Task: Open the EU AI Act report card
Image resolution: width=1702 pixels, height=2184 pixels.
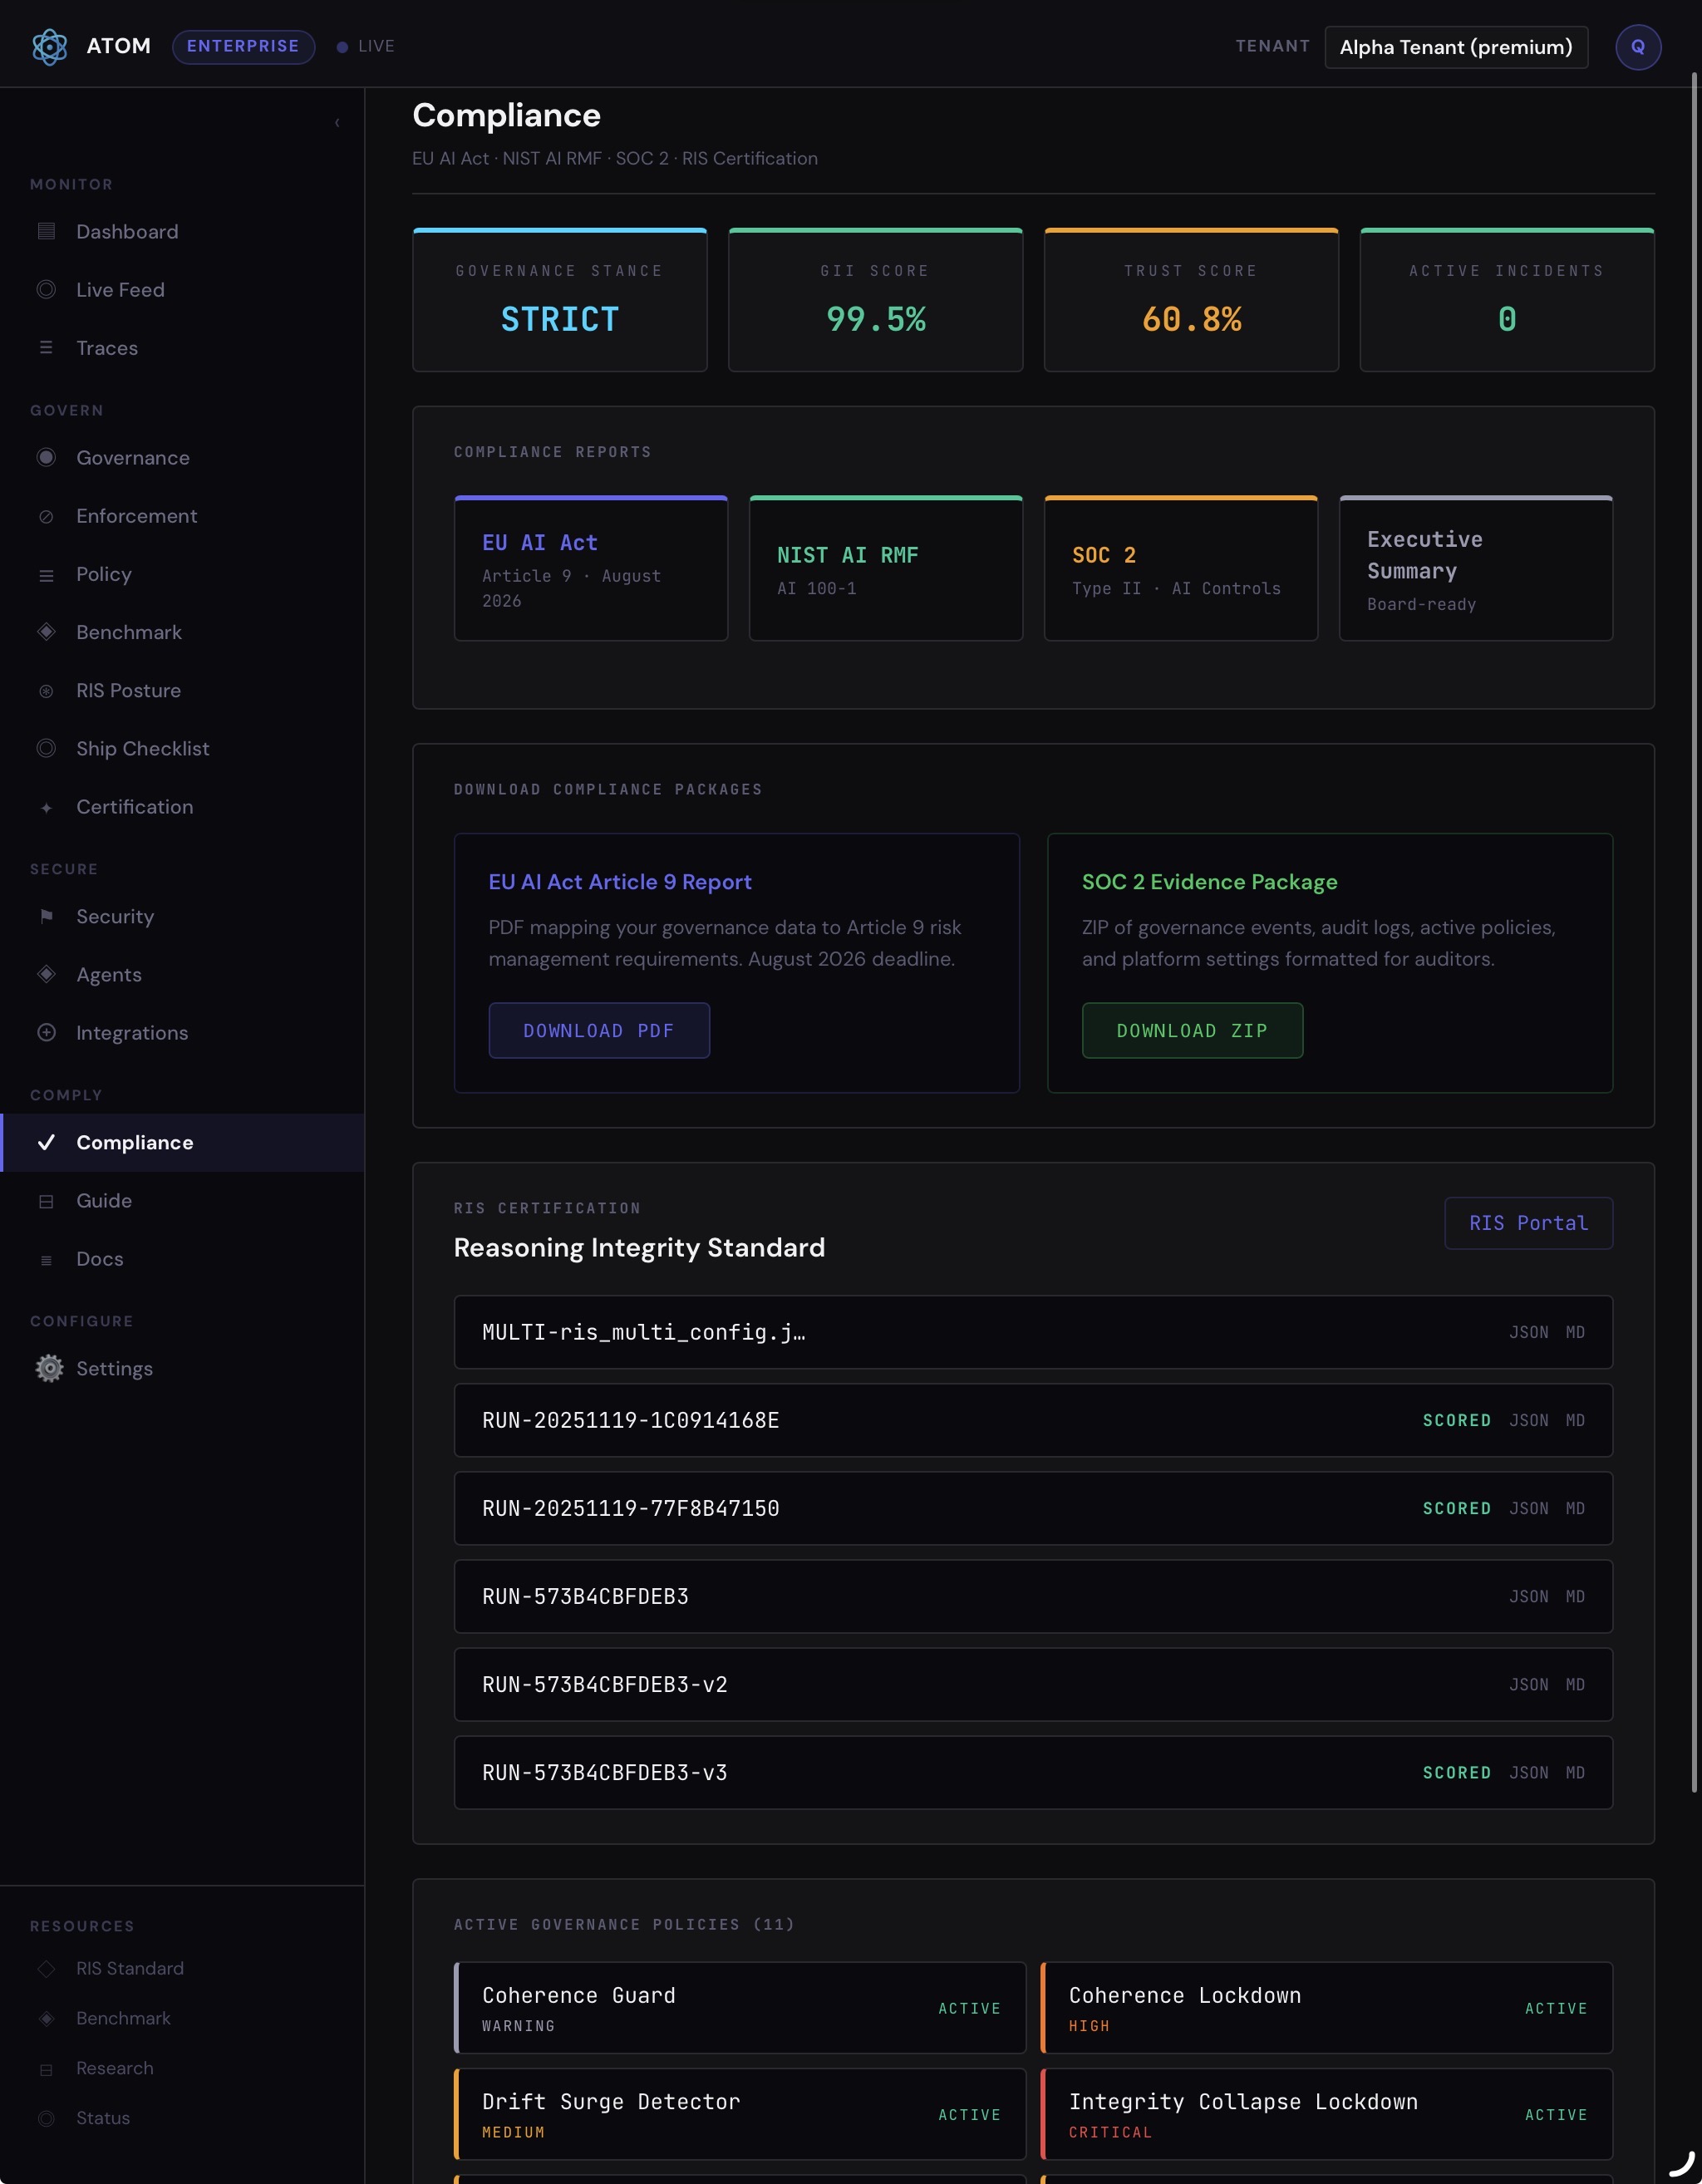Action: [x=590, y=568]
